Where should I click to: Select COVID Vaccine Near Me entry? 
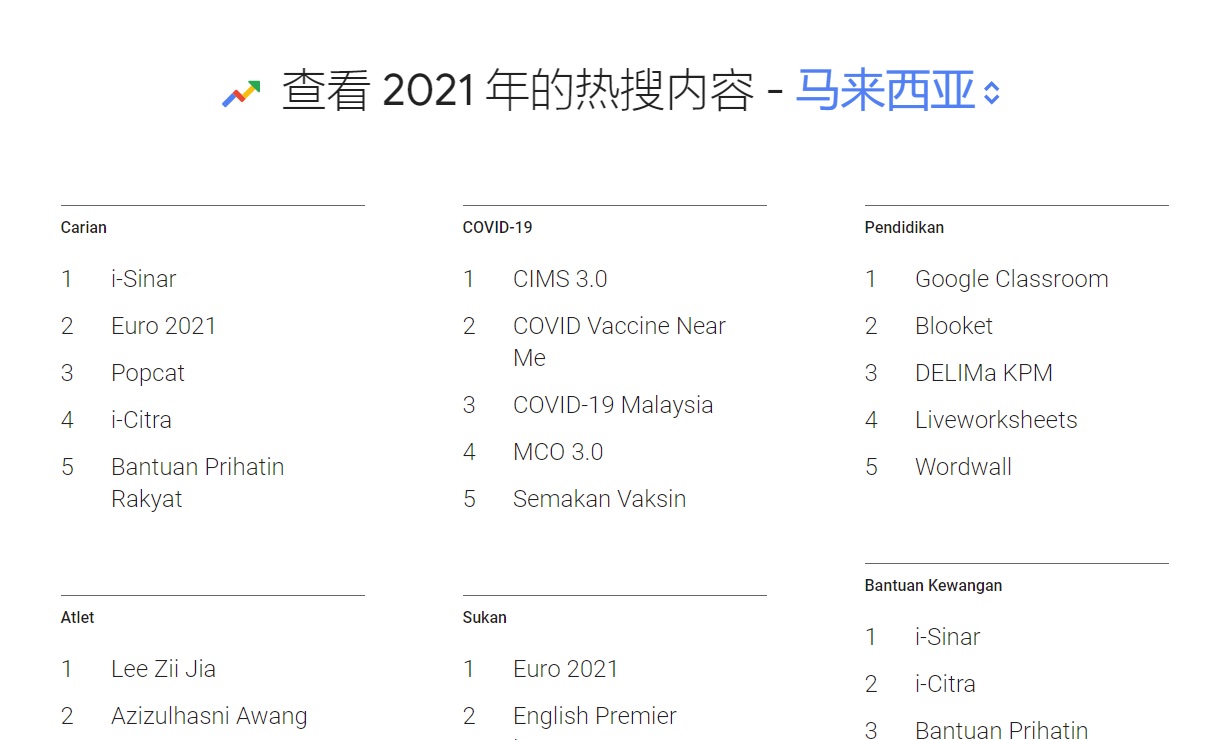(620, 325)
